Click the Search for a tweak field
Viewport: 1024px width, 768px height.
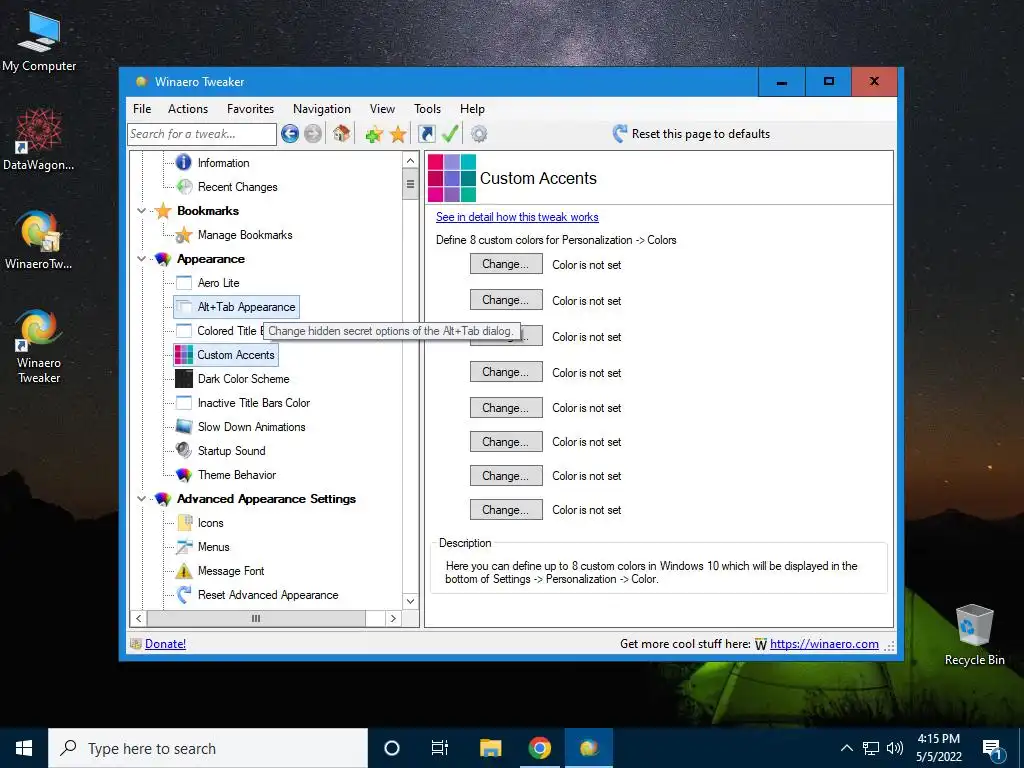202,134
